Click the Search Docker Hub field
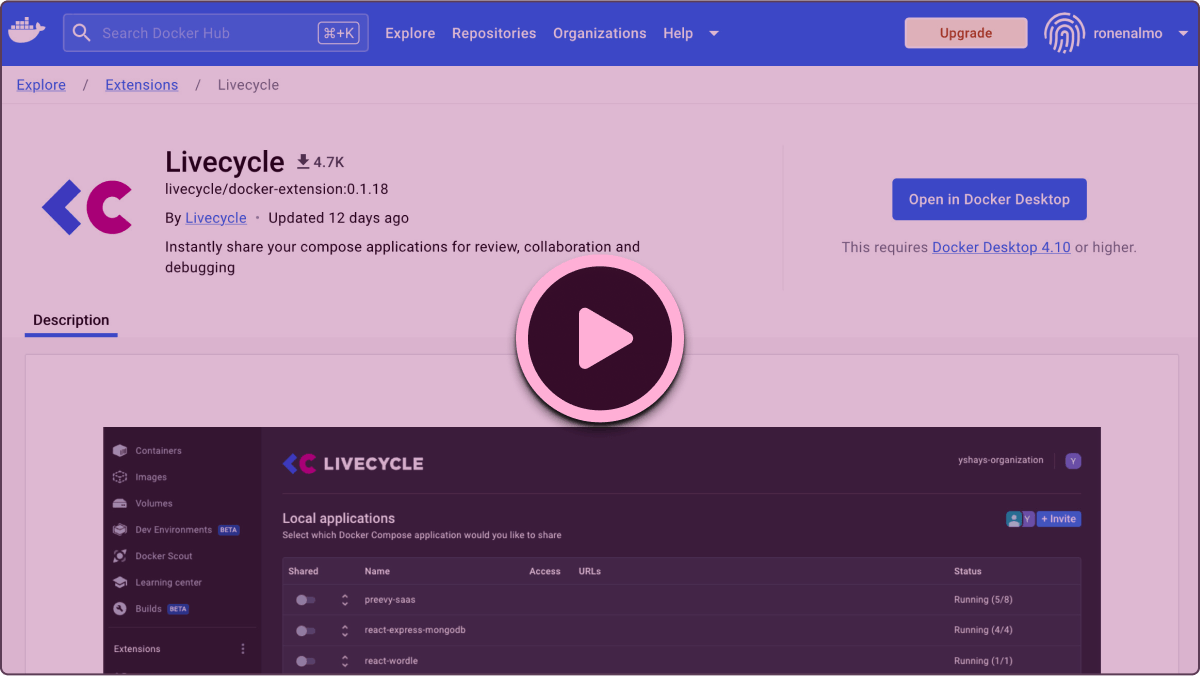The image size is (1200, 676). [x=215, y=33]
